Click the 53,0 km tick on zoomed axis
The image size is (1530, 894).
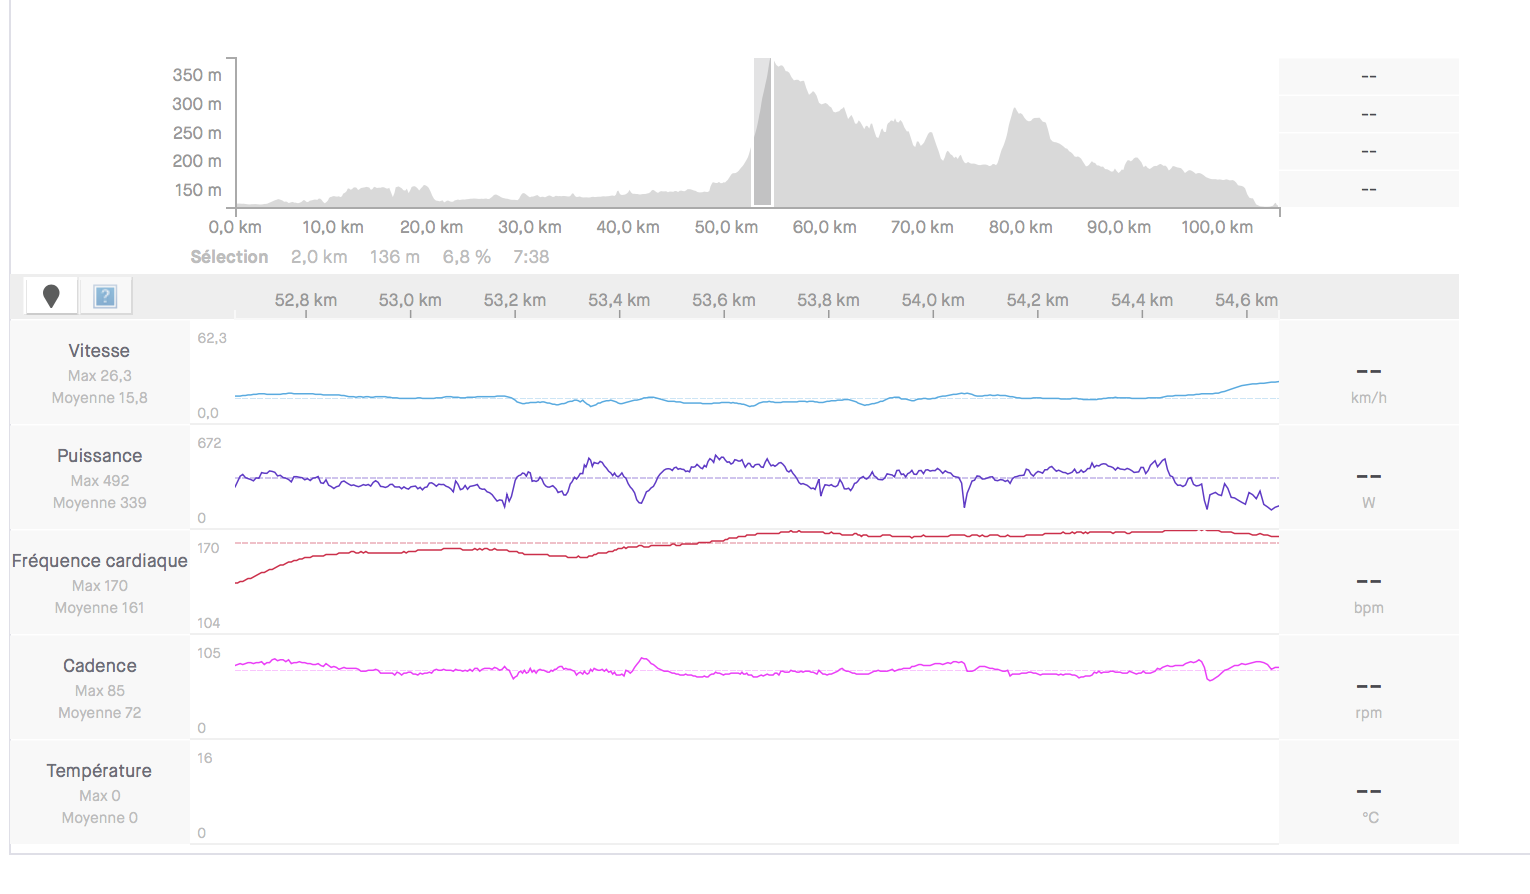coord(410,301)
